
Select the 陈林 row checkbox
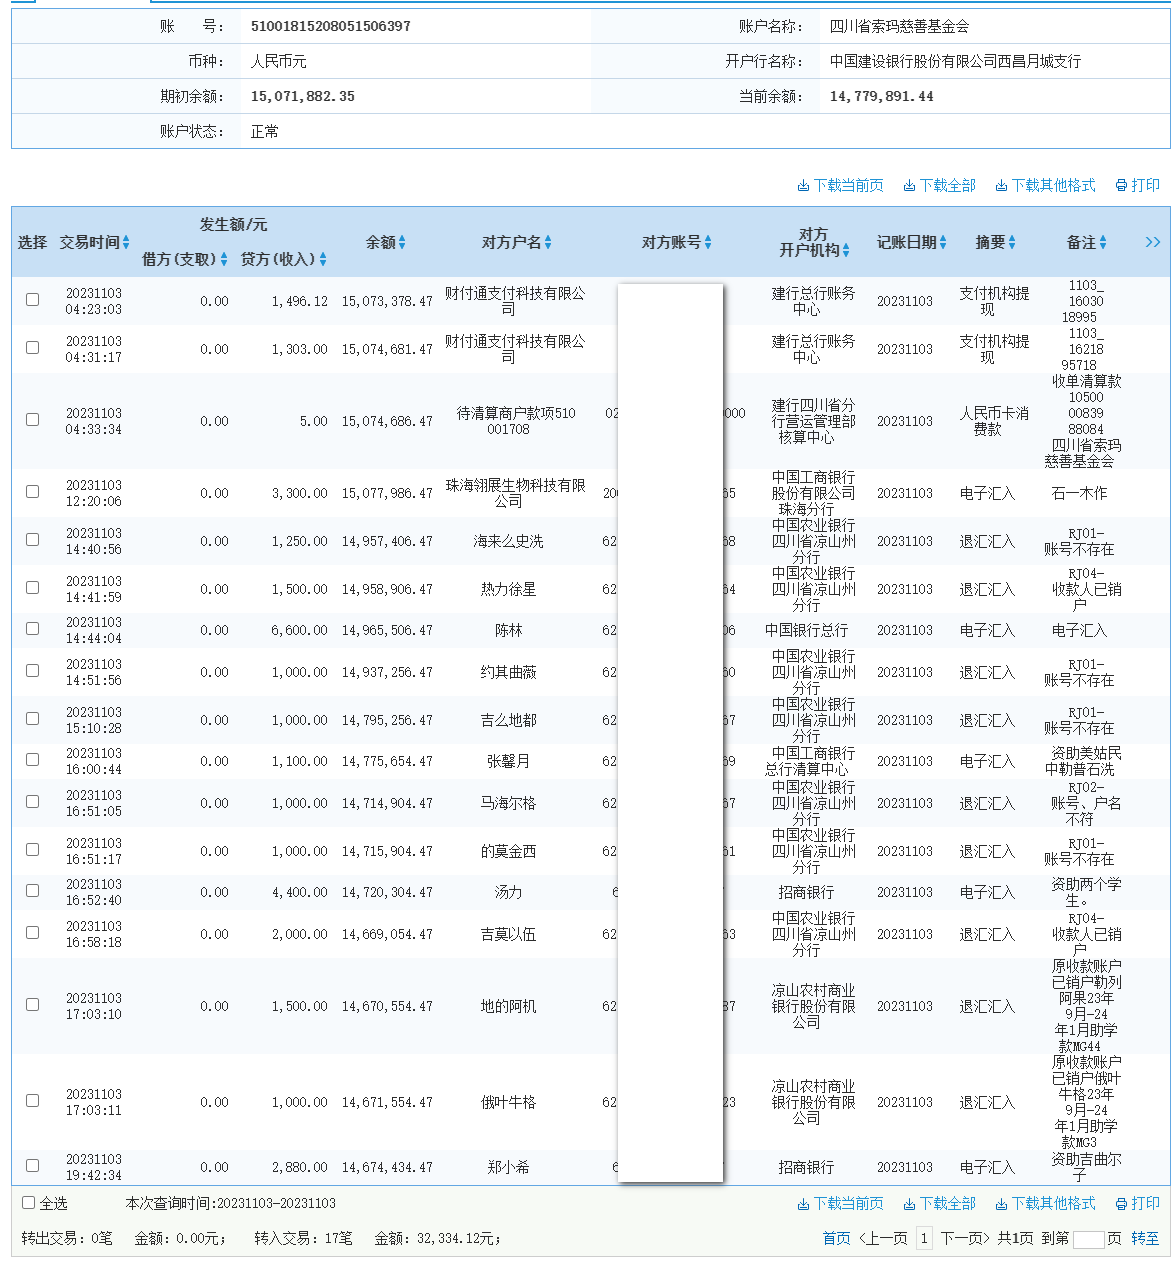tap(33, 628)
